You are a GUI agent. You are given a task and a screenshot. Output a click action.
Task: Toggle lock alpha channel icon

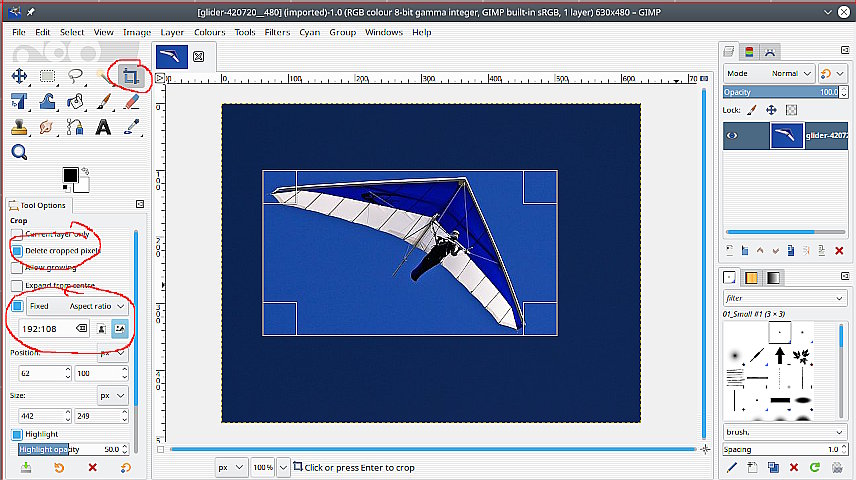791,110
